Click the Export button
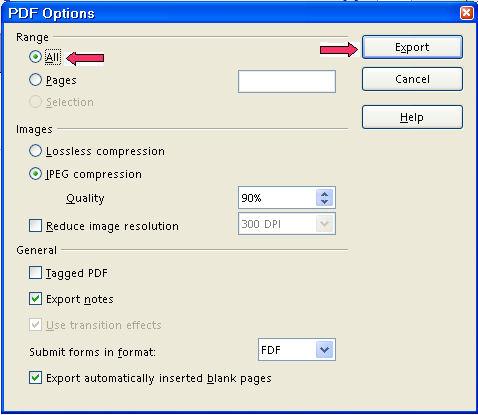Screen dimensions: 478x415 coord(412,47)
